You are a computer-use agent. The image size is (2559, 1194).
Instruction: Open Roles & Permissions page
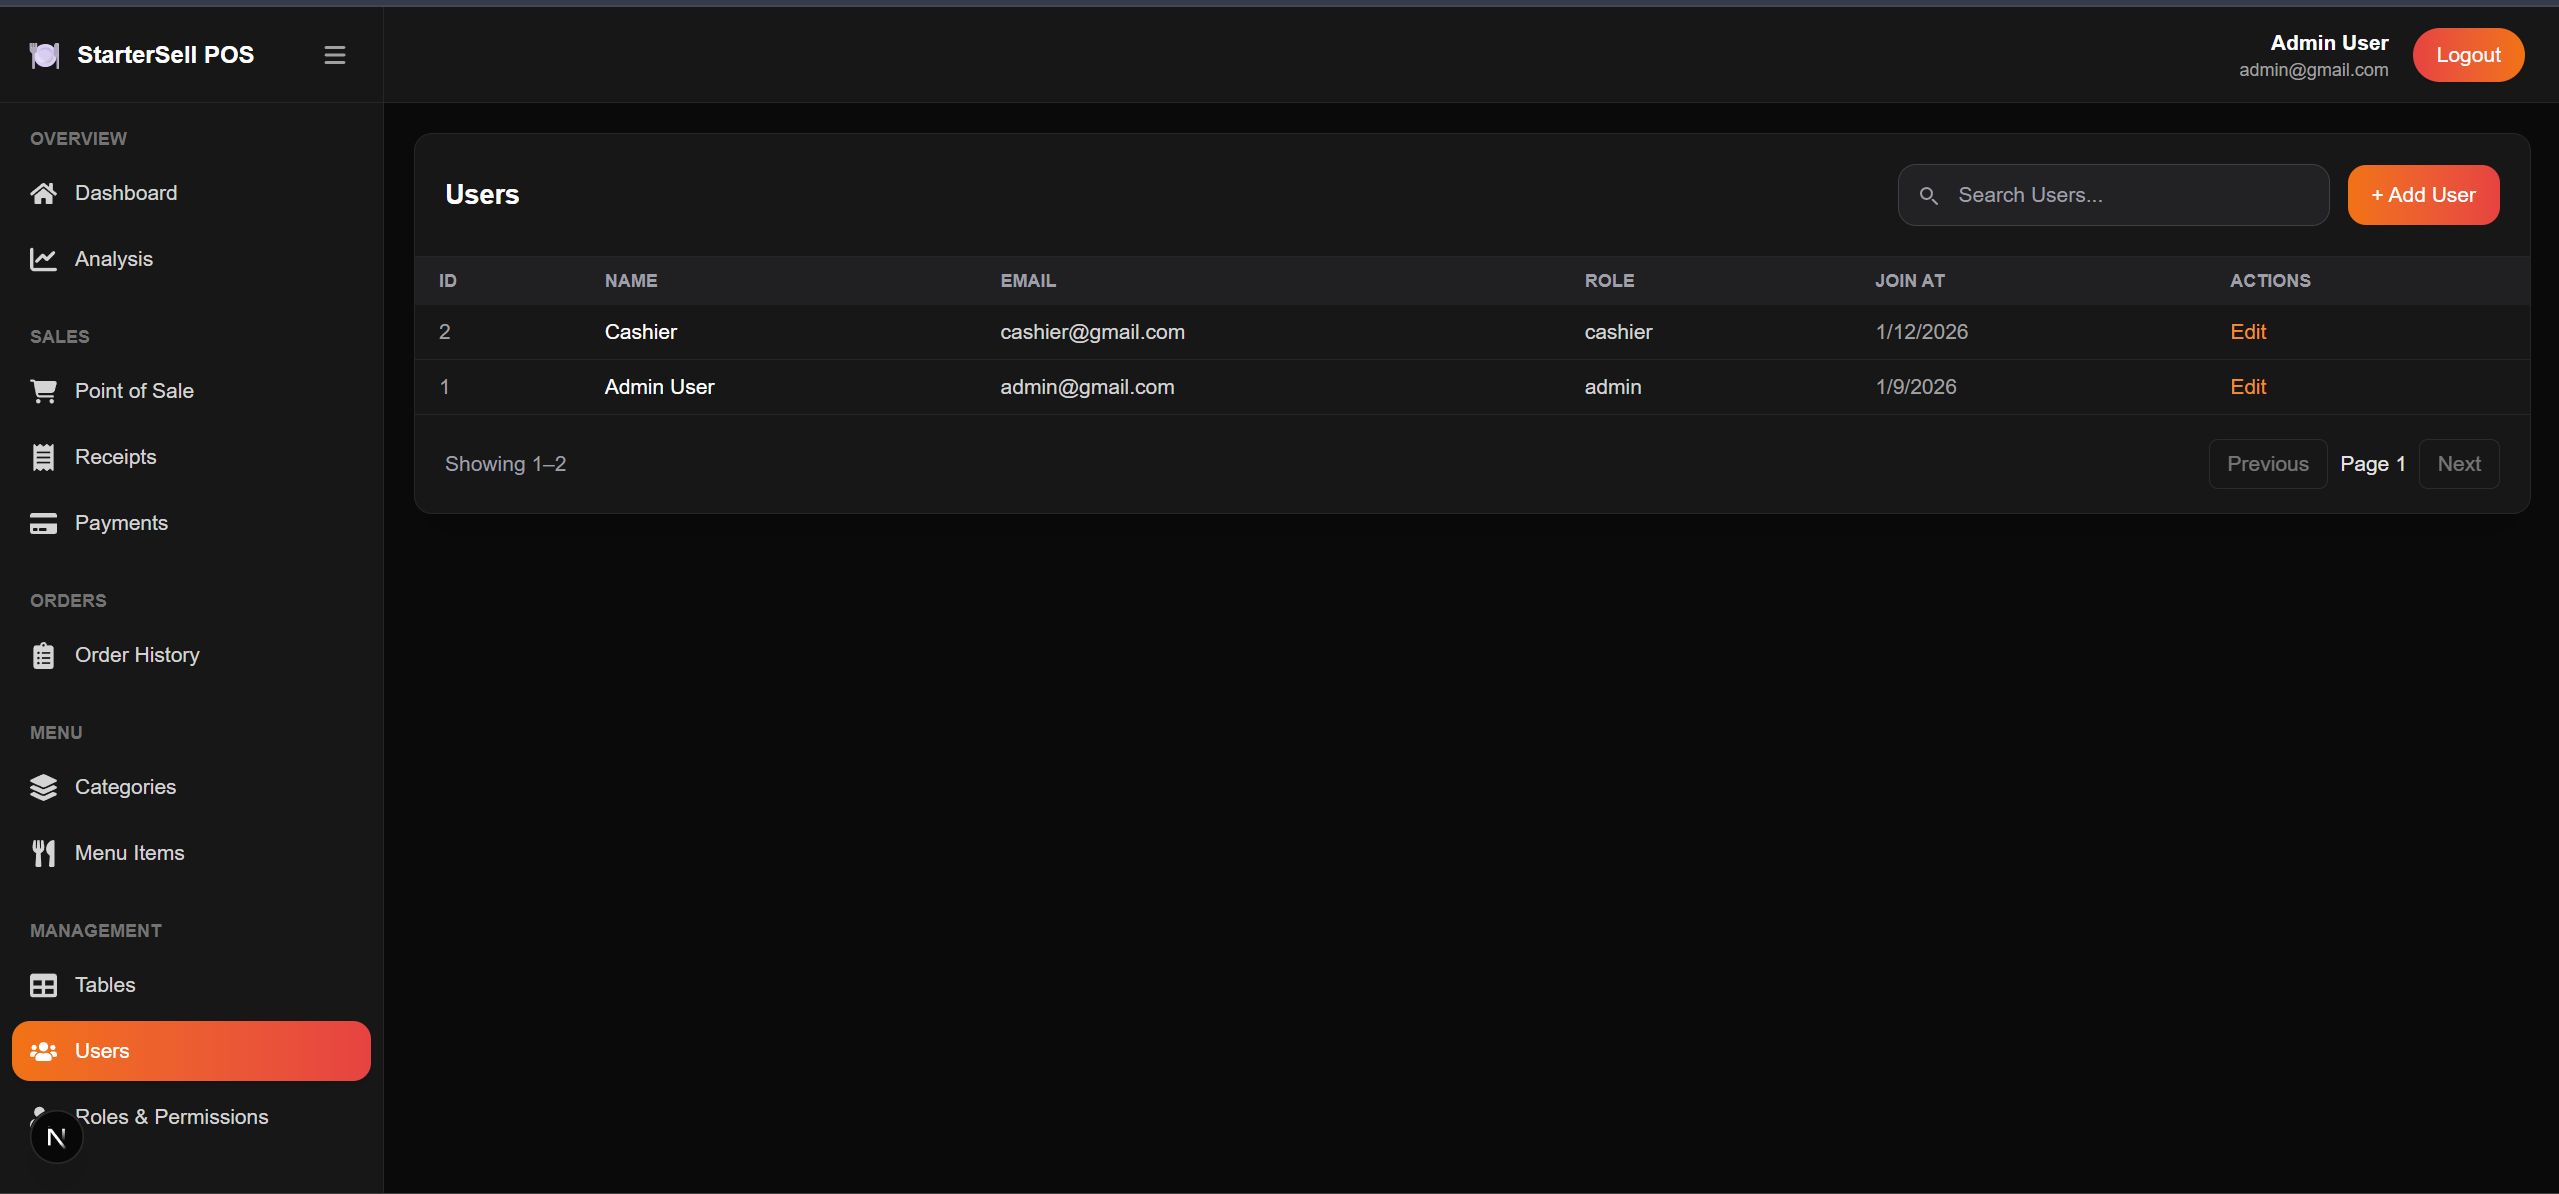click(x=171, y=1117)
